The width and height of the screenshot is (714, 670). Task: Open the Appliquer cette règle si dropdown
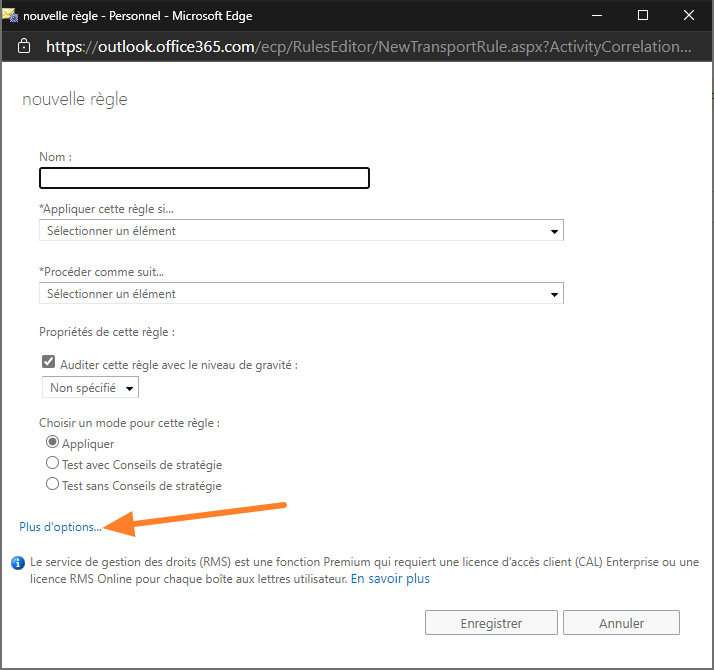coord(301,231)
